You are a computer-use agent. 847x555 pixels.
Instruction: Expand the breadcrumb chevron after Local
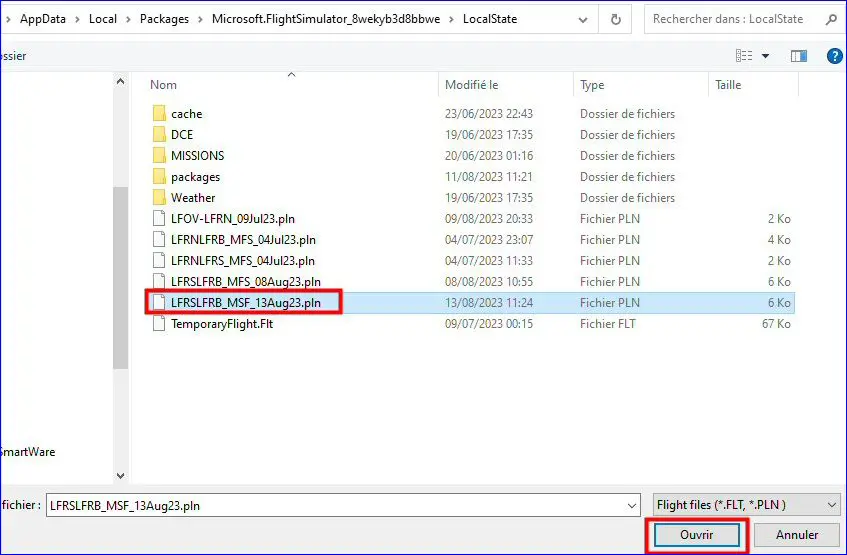pos(128,19)
